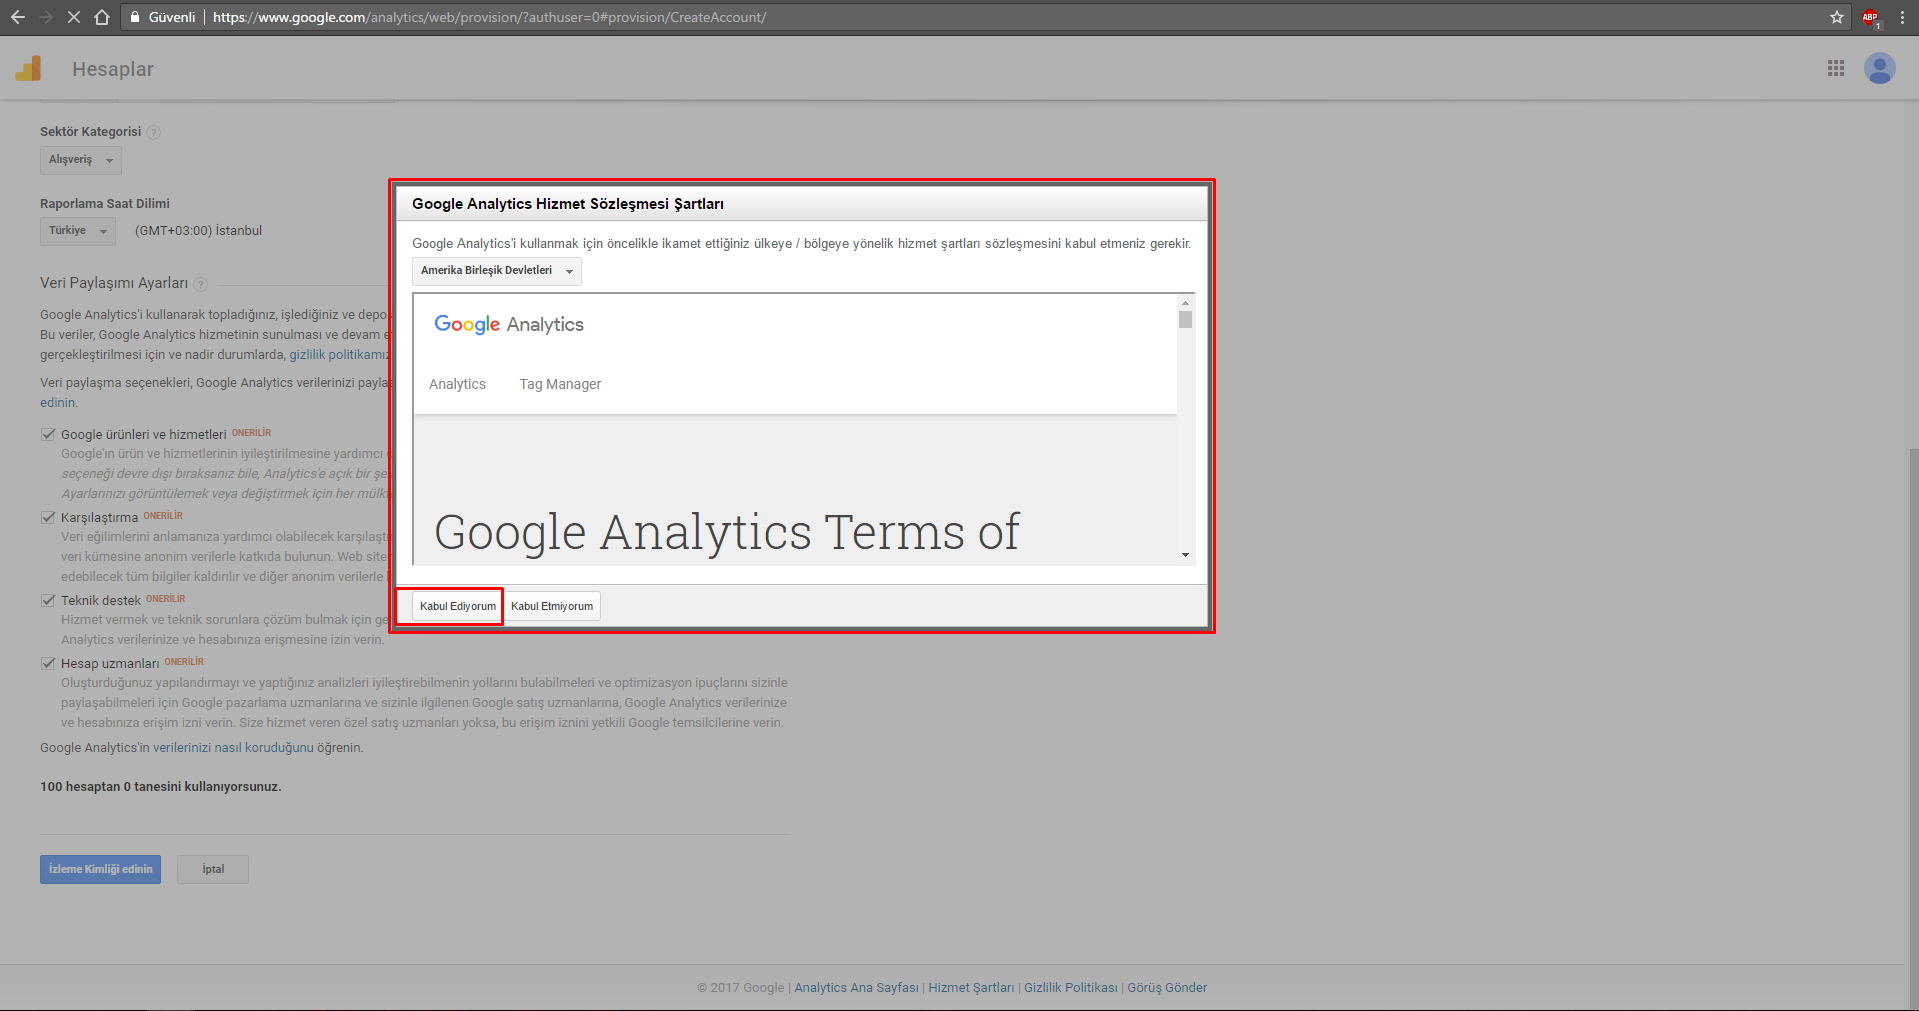The image size is (1919, 1011).
Task: Open the Google apps grid icon
Action: (x=1836, y=68)
